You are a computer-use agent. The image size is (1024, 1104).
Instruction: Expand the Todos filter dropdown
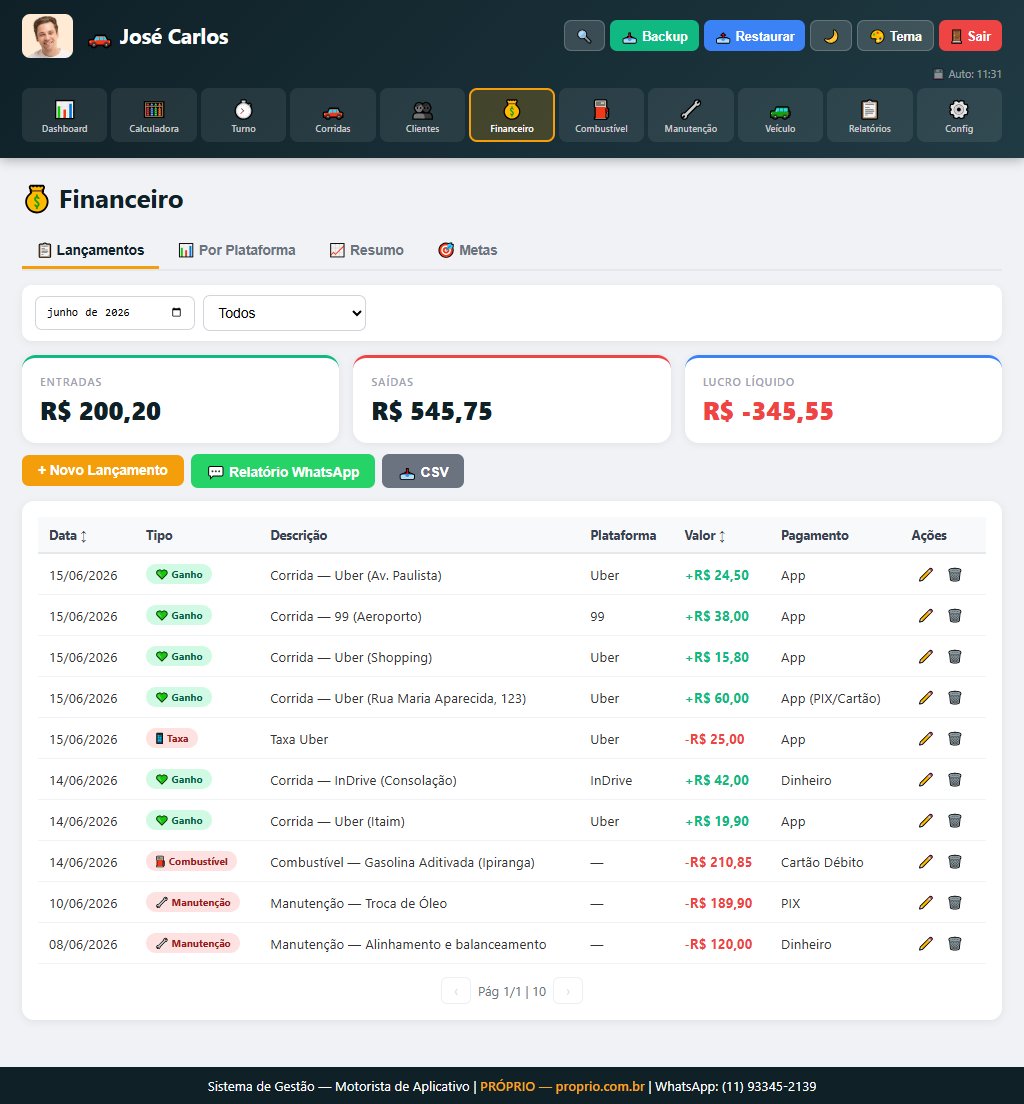pyautogui.click(x=285, y=313)
